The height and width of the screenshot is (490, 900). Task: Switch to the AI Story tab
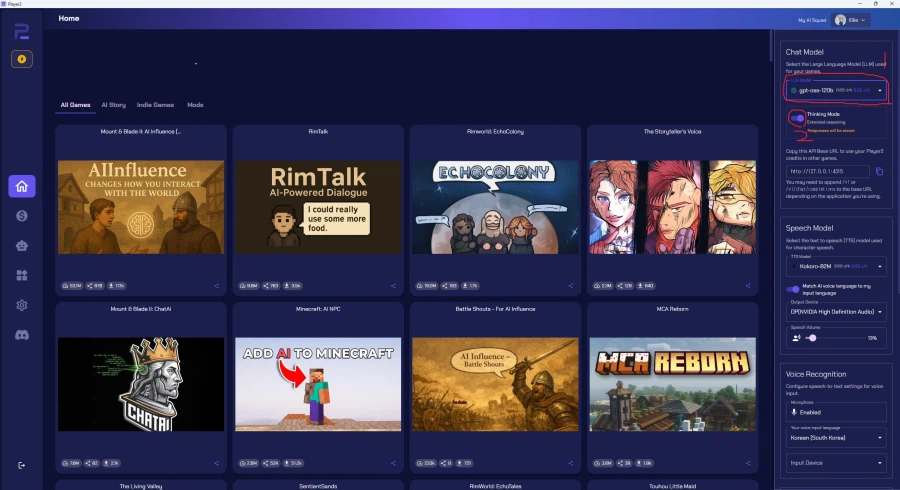point(113,104)
